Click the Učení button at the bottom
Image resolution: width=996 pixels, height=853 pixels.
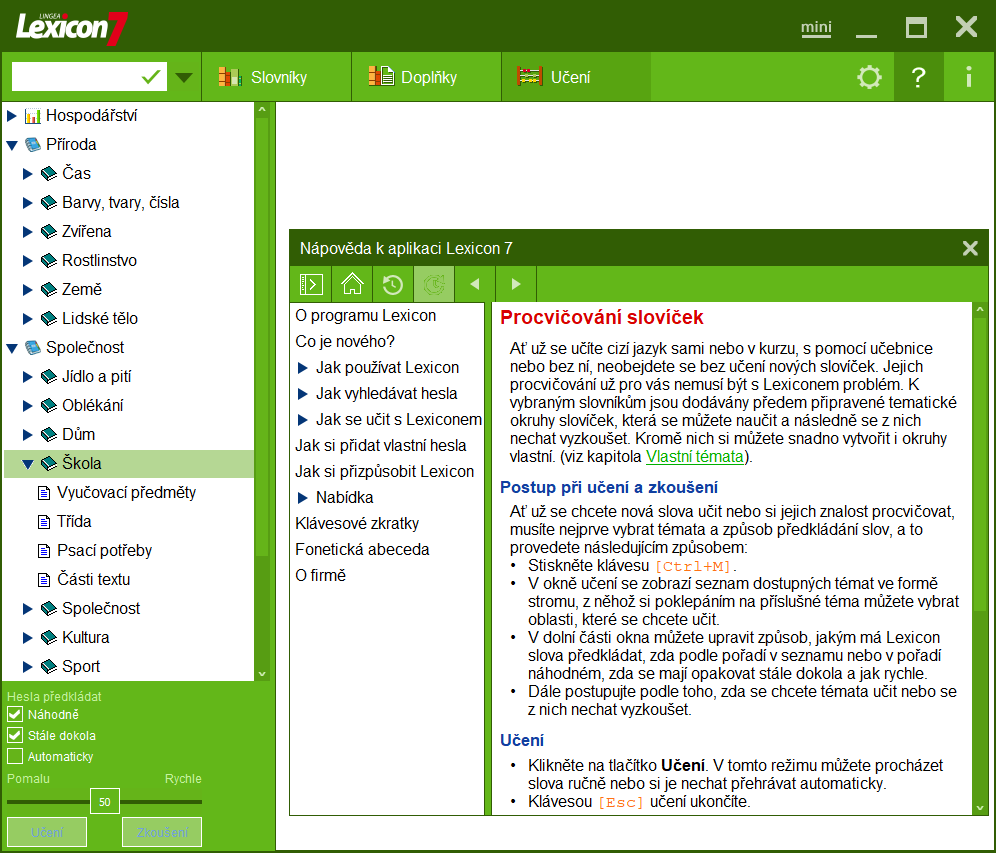click(x=47, y=832)
